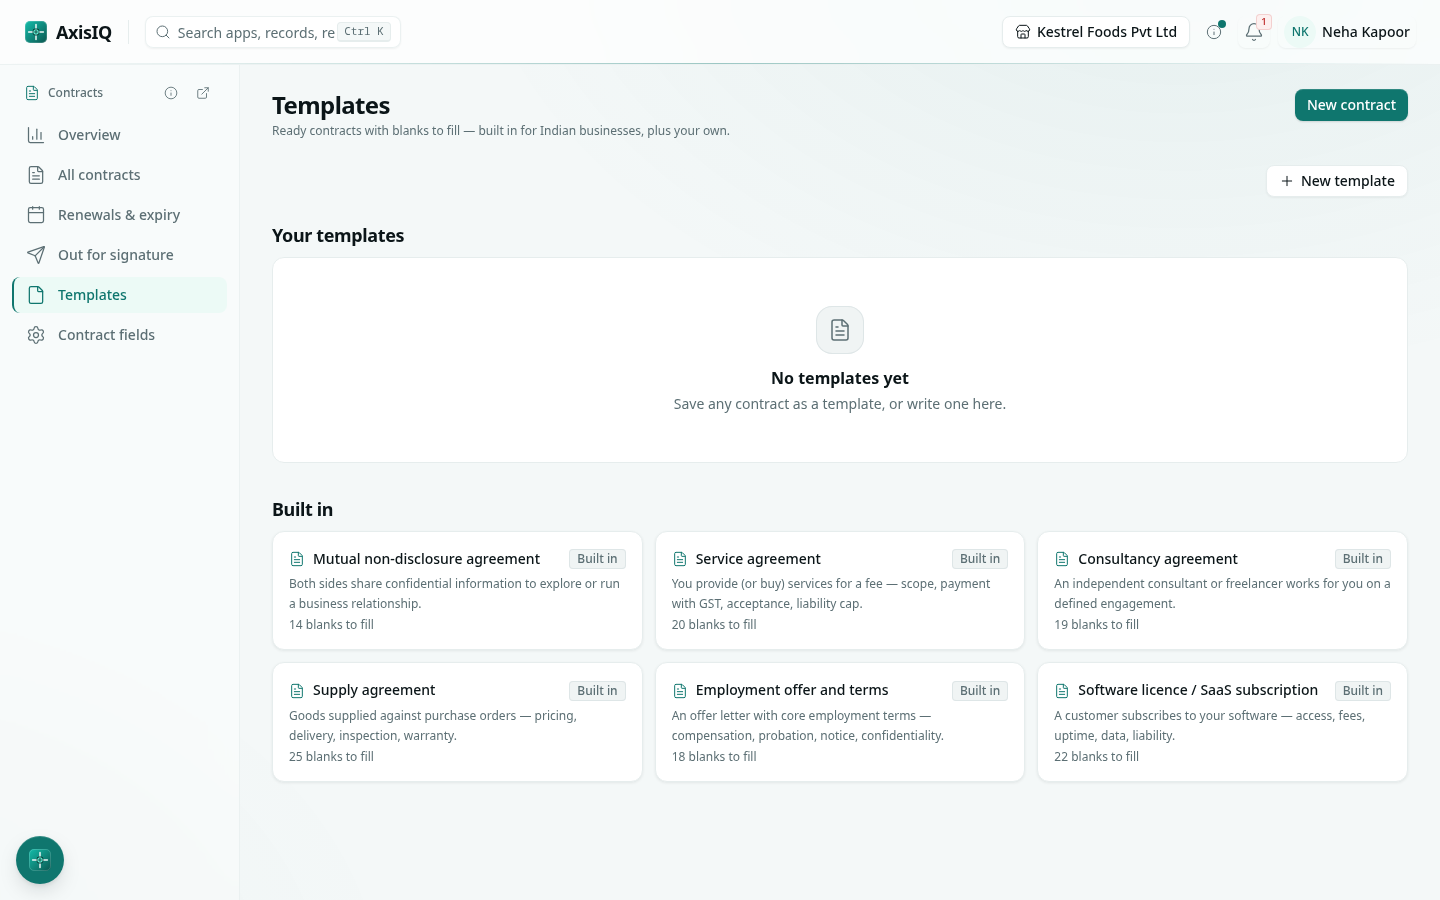Click the floating AxisIQ assistant button

tap(40, 860)
